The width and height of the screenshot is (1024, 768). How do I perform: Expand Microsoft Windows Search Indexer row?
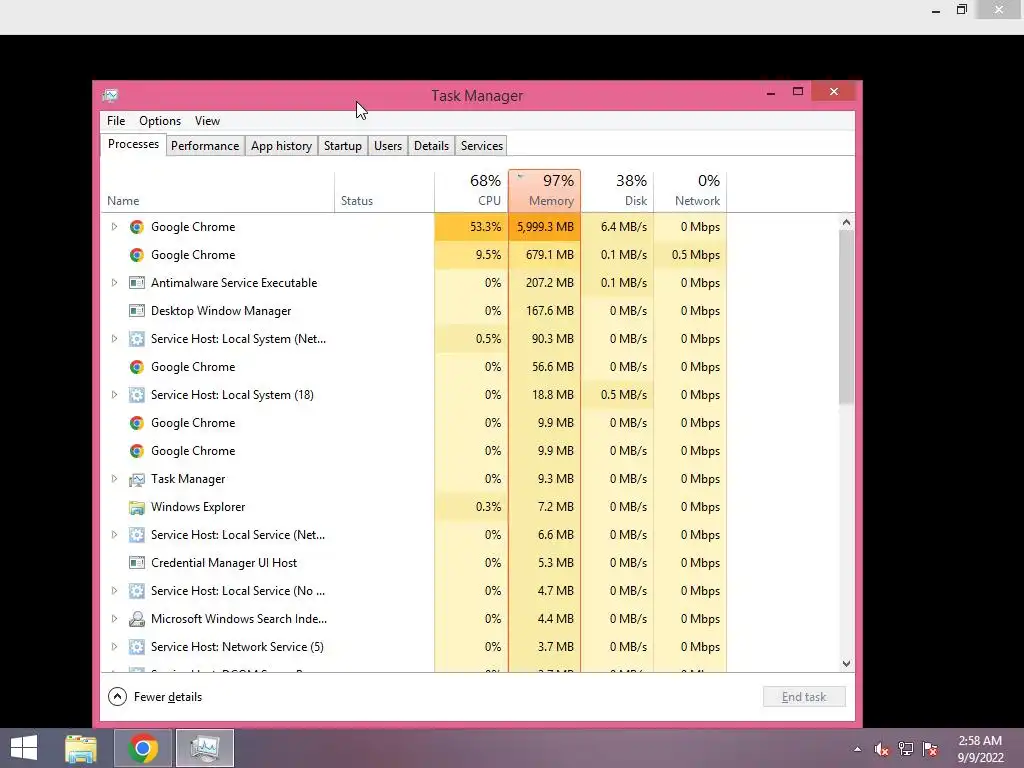114,619
